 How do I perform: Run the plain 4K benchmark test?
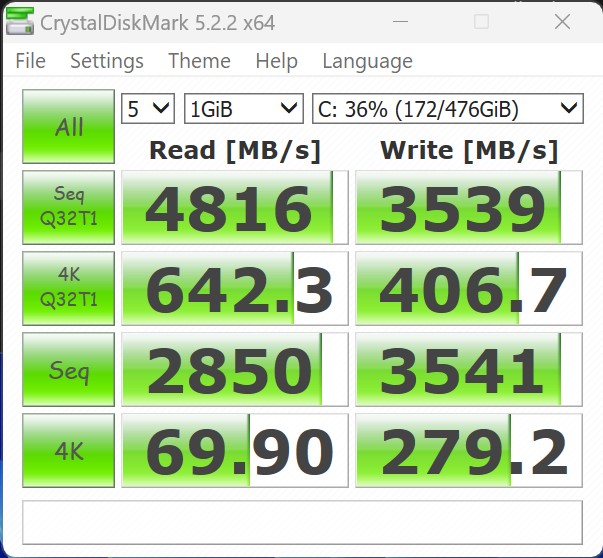(x=69, y=451)
